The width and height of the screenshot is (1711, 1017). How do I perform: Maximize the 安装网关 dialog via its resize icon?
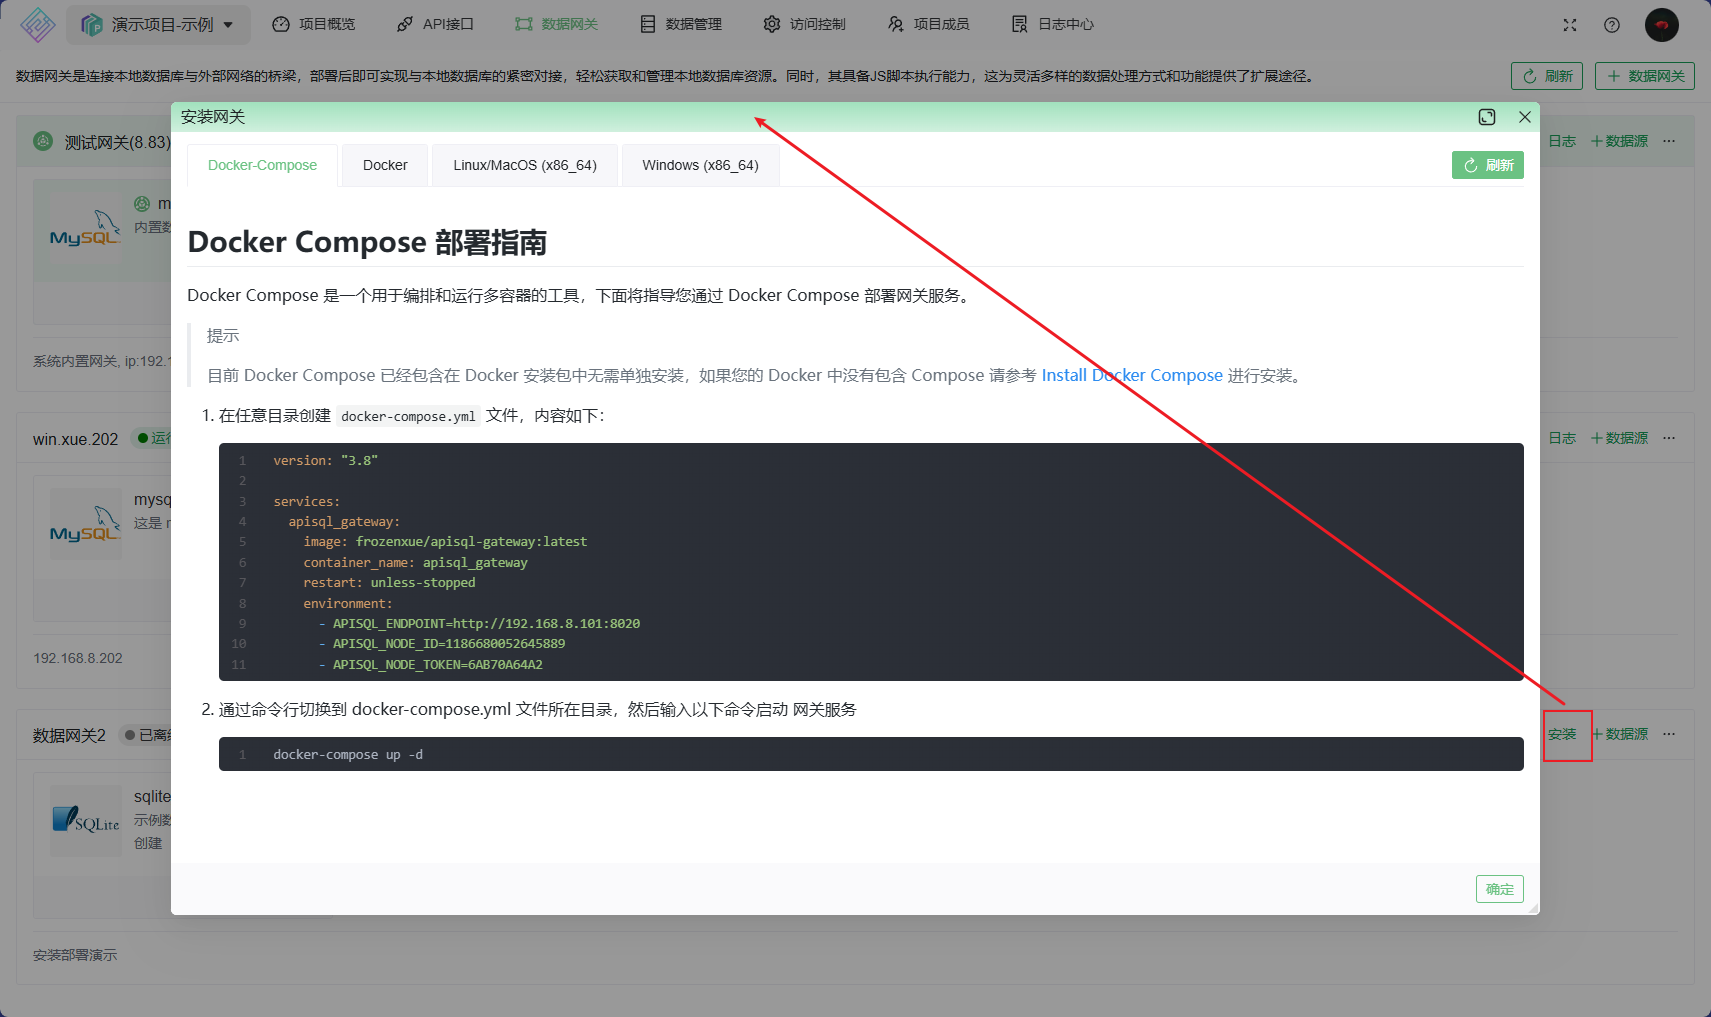tap(1487, 117)
